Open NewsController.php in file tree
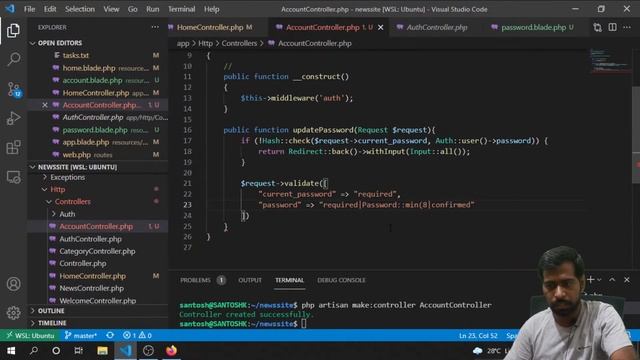Screen dimensions: 640x360 point(98,288)
